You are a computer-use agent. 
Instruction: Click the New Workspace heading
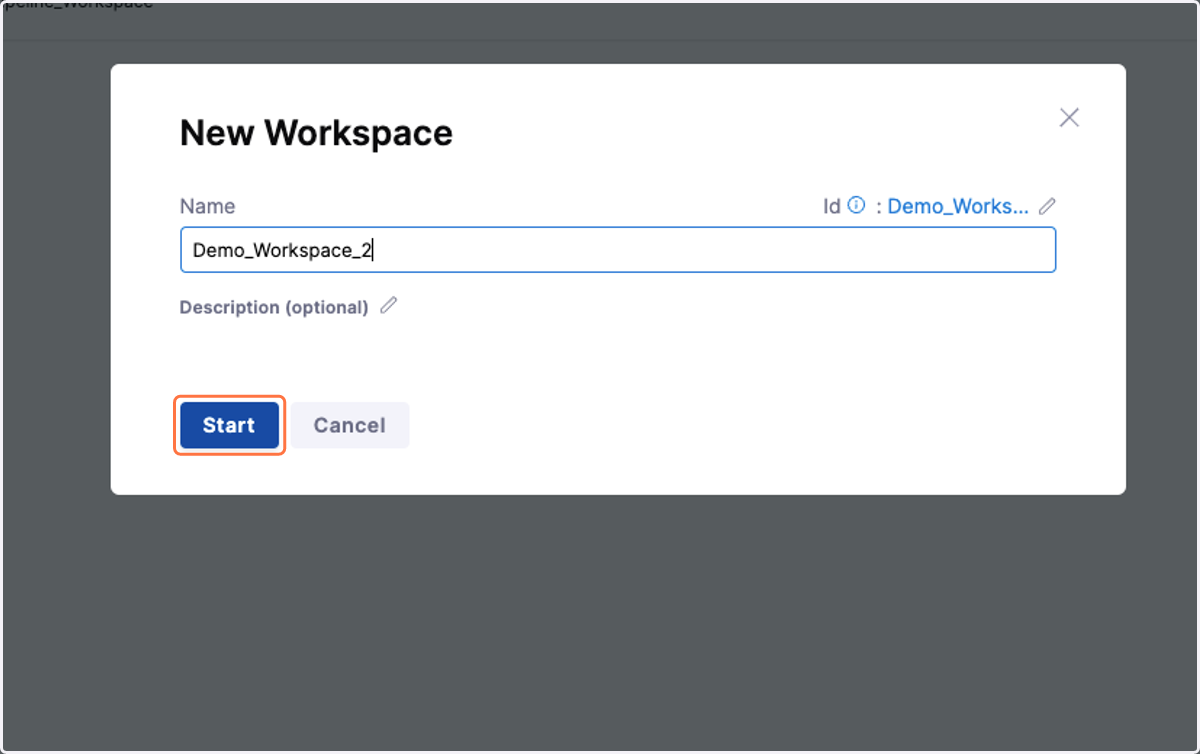click(x=316, y=132)
